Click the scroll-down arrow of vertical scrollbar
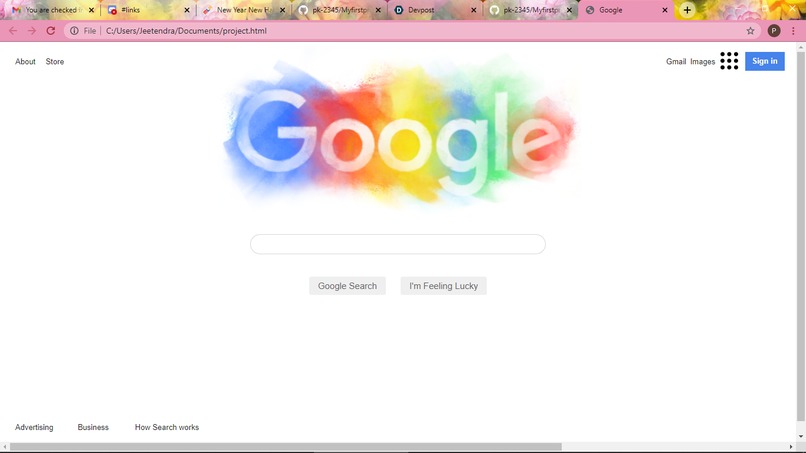This screenshot has height=453, width=806. [x=801, y=437]
